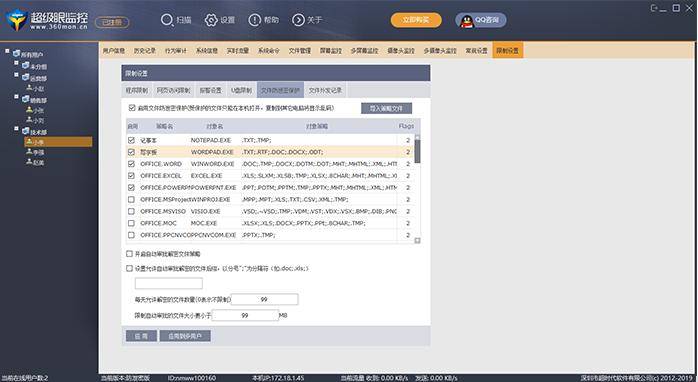
Task: Select the 所有用户 group folder icon
Action: [16, 54]
